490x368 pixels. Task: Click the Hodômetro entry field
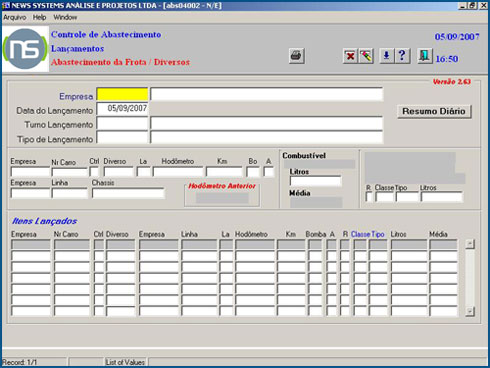(x=178, y=172)
